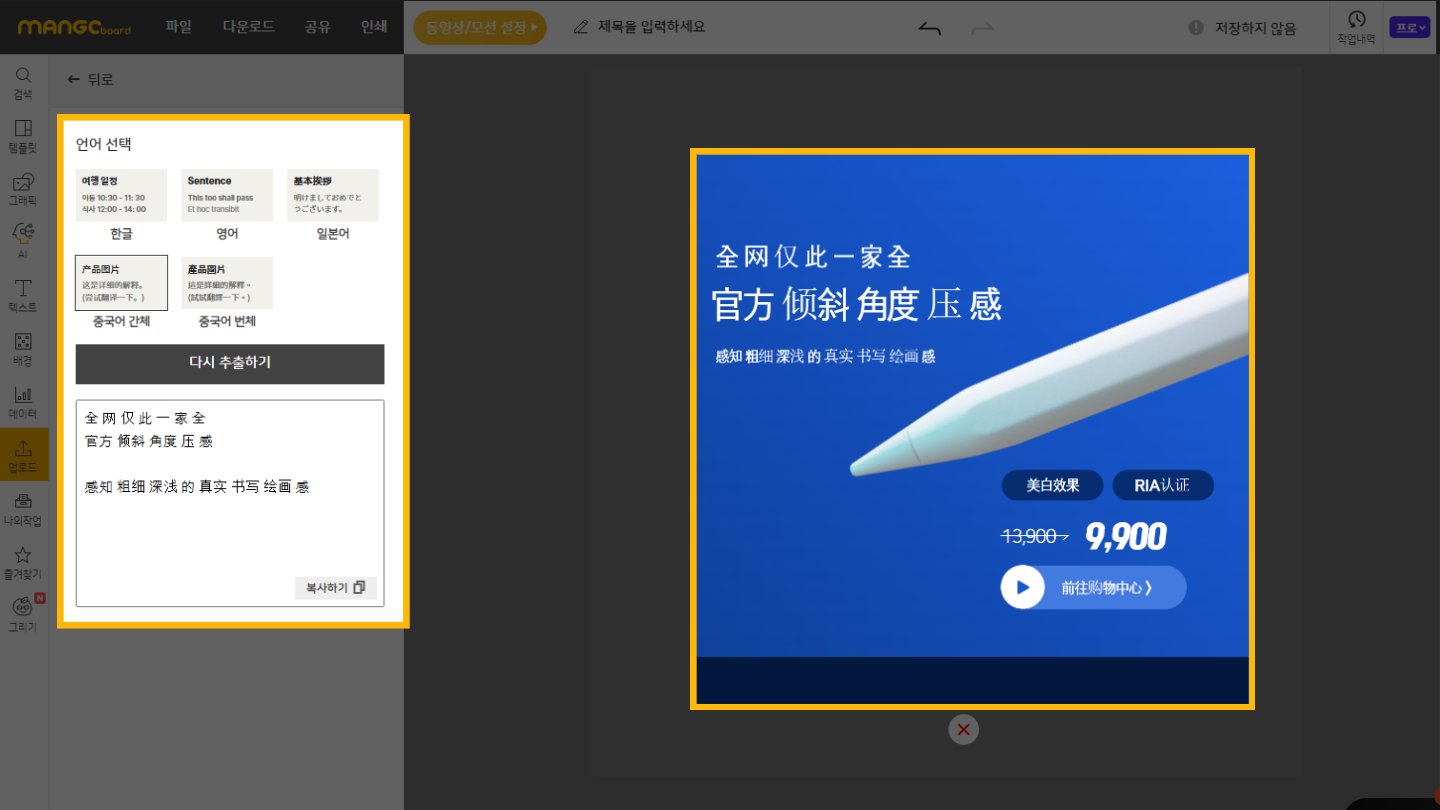Click the 9,900 price text
Viewport: 1440px width, 810px height.
click(1126, 537)
